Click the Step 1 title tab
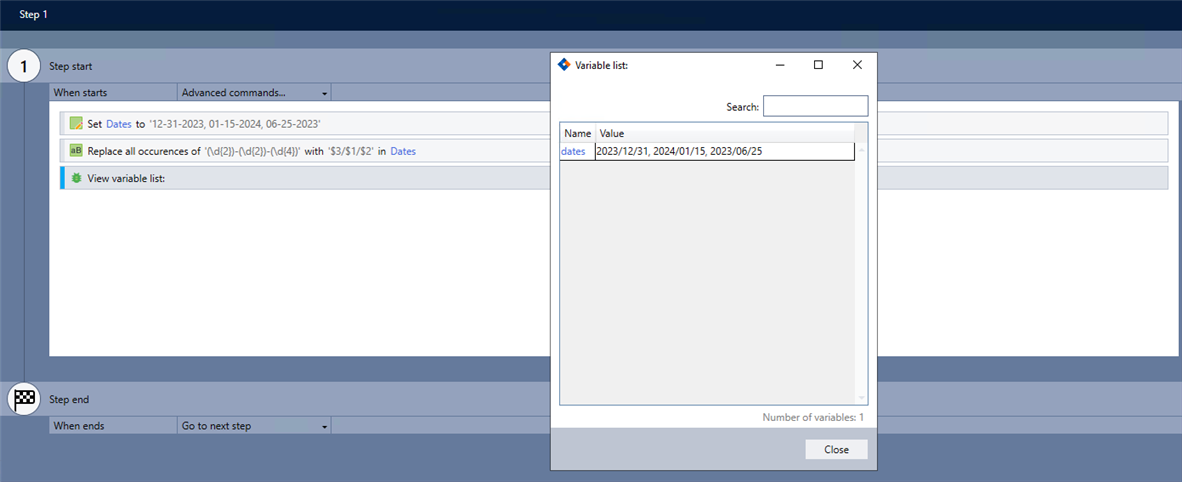 tap(34, 14)
